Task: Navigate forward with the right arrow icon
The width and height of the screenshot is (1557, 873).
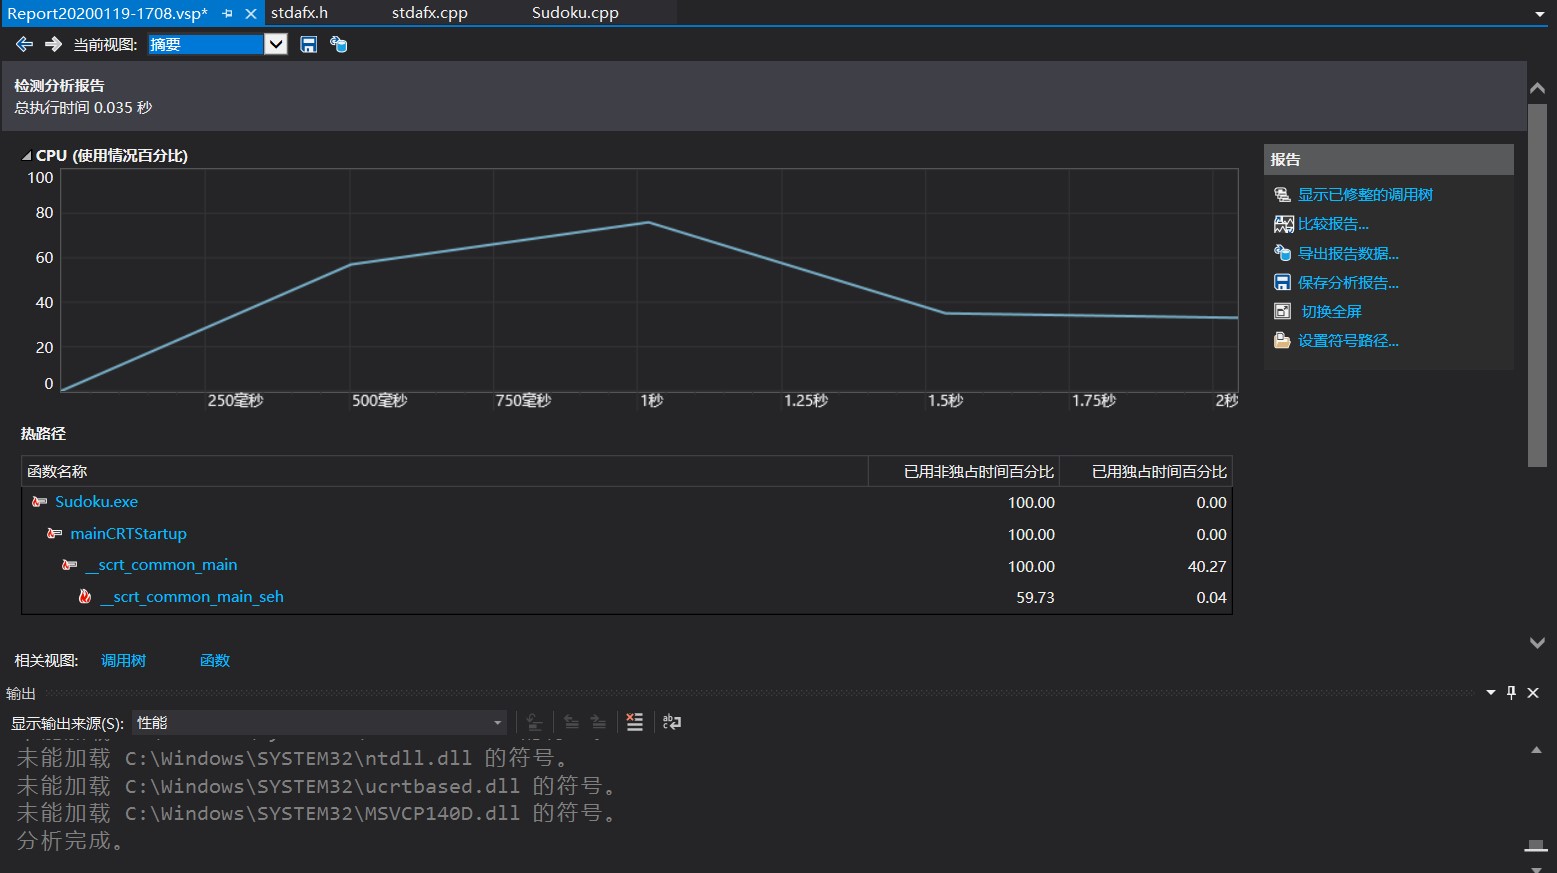Action: 54,44
